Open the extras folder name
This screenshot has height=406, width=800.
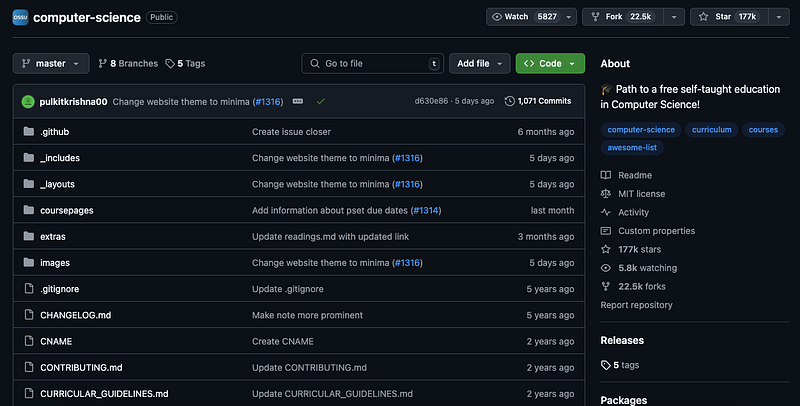53,237
